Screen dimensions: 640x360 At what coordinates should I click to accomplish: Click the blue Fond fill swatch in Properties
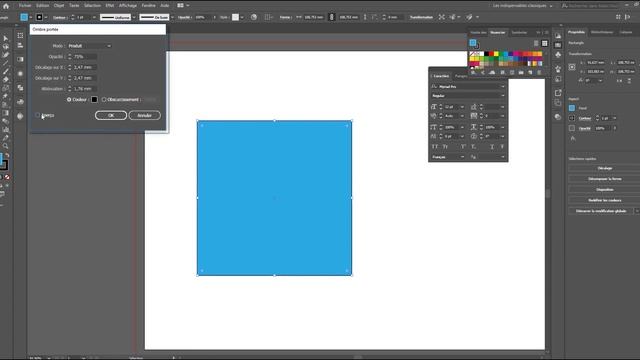[x=572, y=108]
